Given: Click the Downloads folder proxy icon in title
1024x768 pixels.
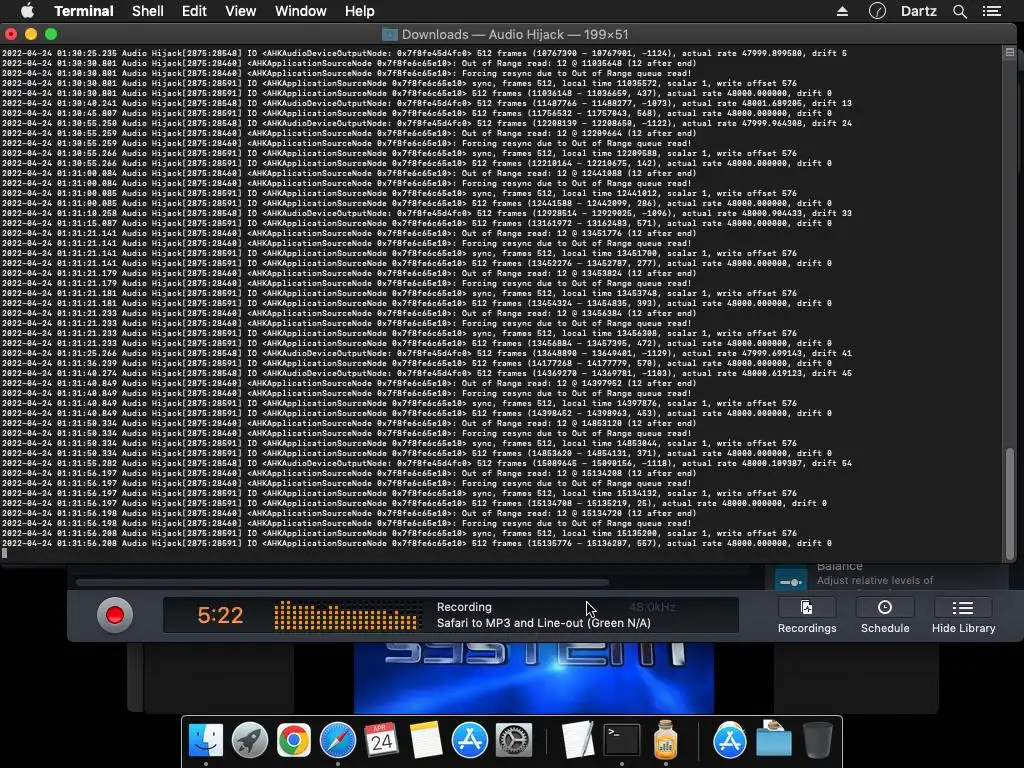Looking at the screenshot, I should pyautogui.click(x=390, y=35).
